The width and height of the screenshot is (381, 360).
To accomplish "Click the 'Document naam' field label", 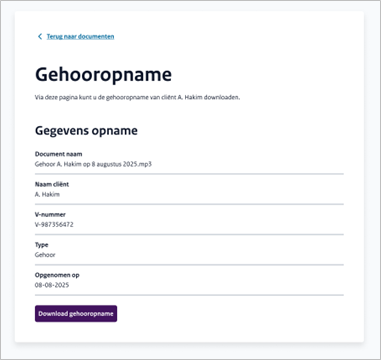I will click(x=59, y=154).
